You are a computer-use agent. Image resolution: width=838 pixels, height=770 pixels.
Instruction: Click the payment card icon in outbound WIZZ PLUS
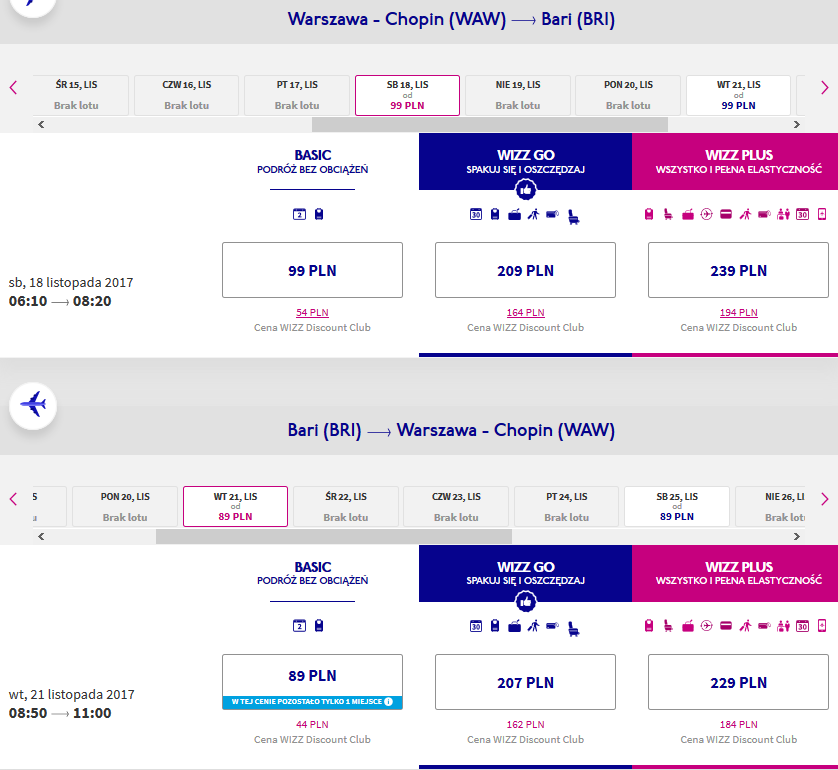(726, 215)
